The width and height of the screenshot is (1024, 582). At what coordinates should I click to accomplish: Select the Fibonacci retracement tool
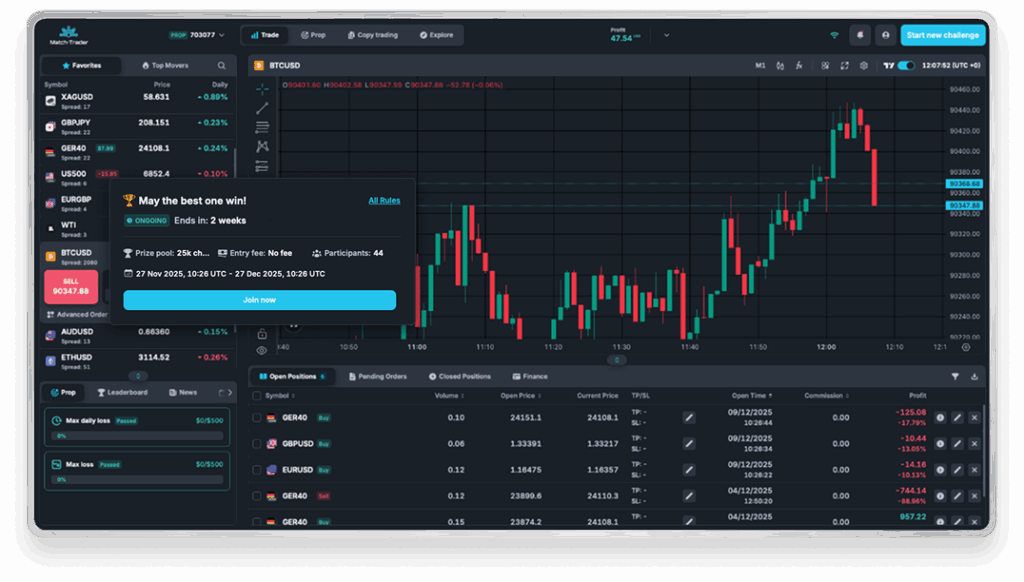click(262, 127)
